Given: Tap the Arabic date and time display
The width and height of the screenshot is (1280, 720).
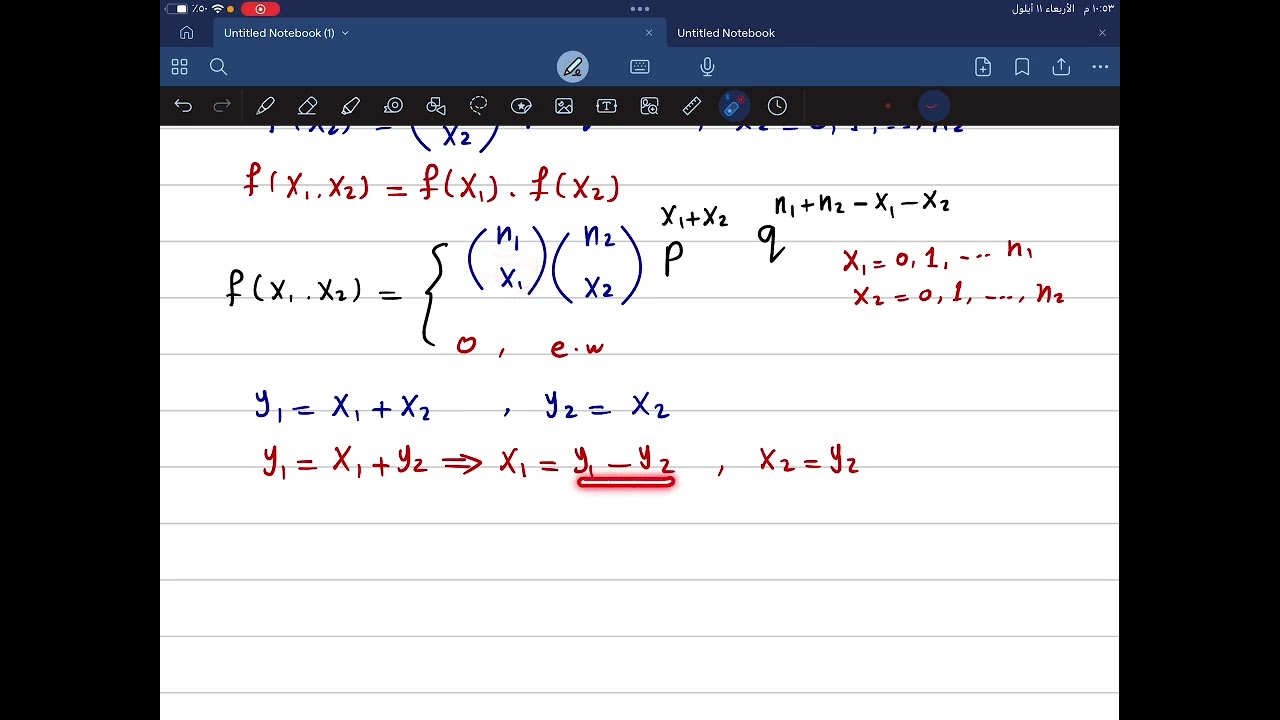Looking at the screenshot, I should (x=1063, y=9).
